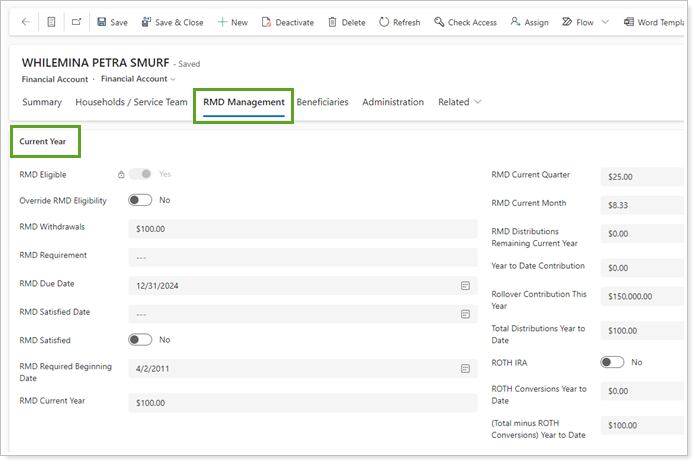Image resolution: width=697 pixels, height=465 pixels.
Task: Create a New record
Action: pos(232,22)
